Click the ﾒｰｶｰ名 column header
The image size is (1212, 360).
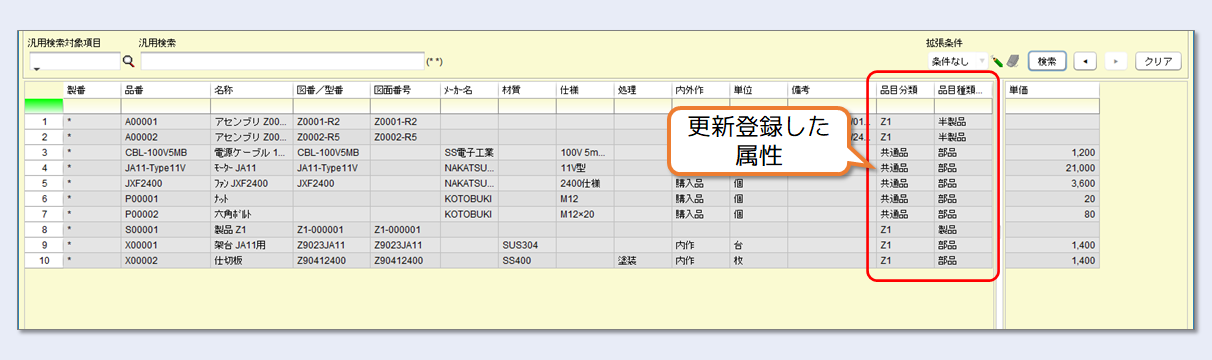coord(469,90)
